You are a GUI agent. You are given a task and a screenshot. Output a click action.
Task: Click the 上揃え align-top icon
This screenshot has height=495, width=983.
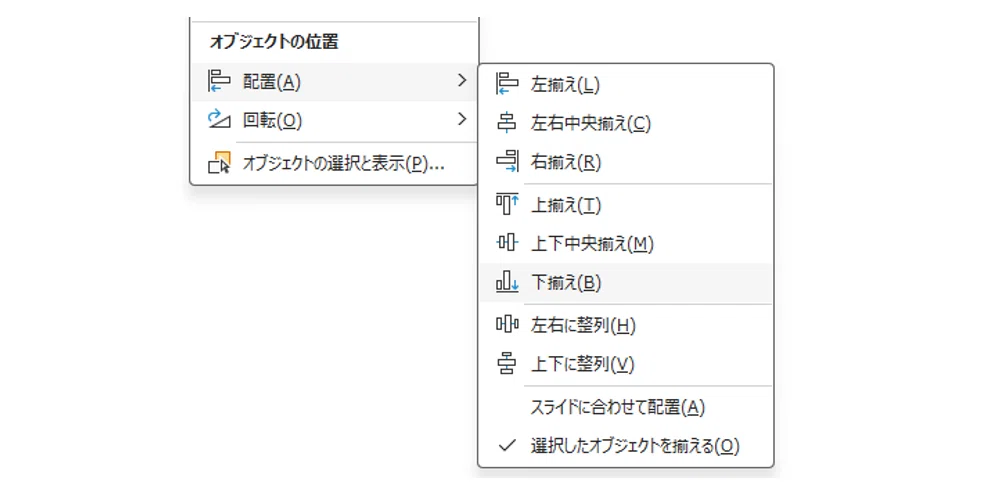tap(507, 204)
